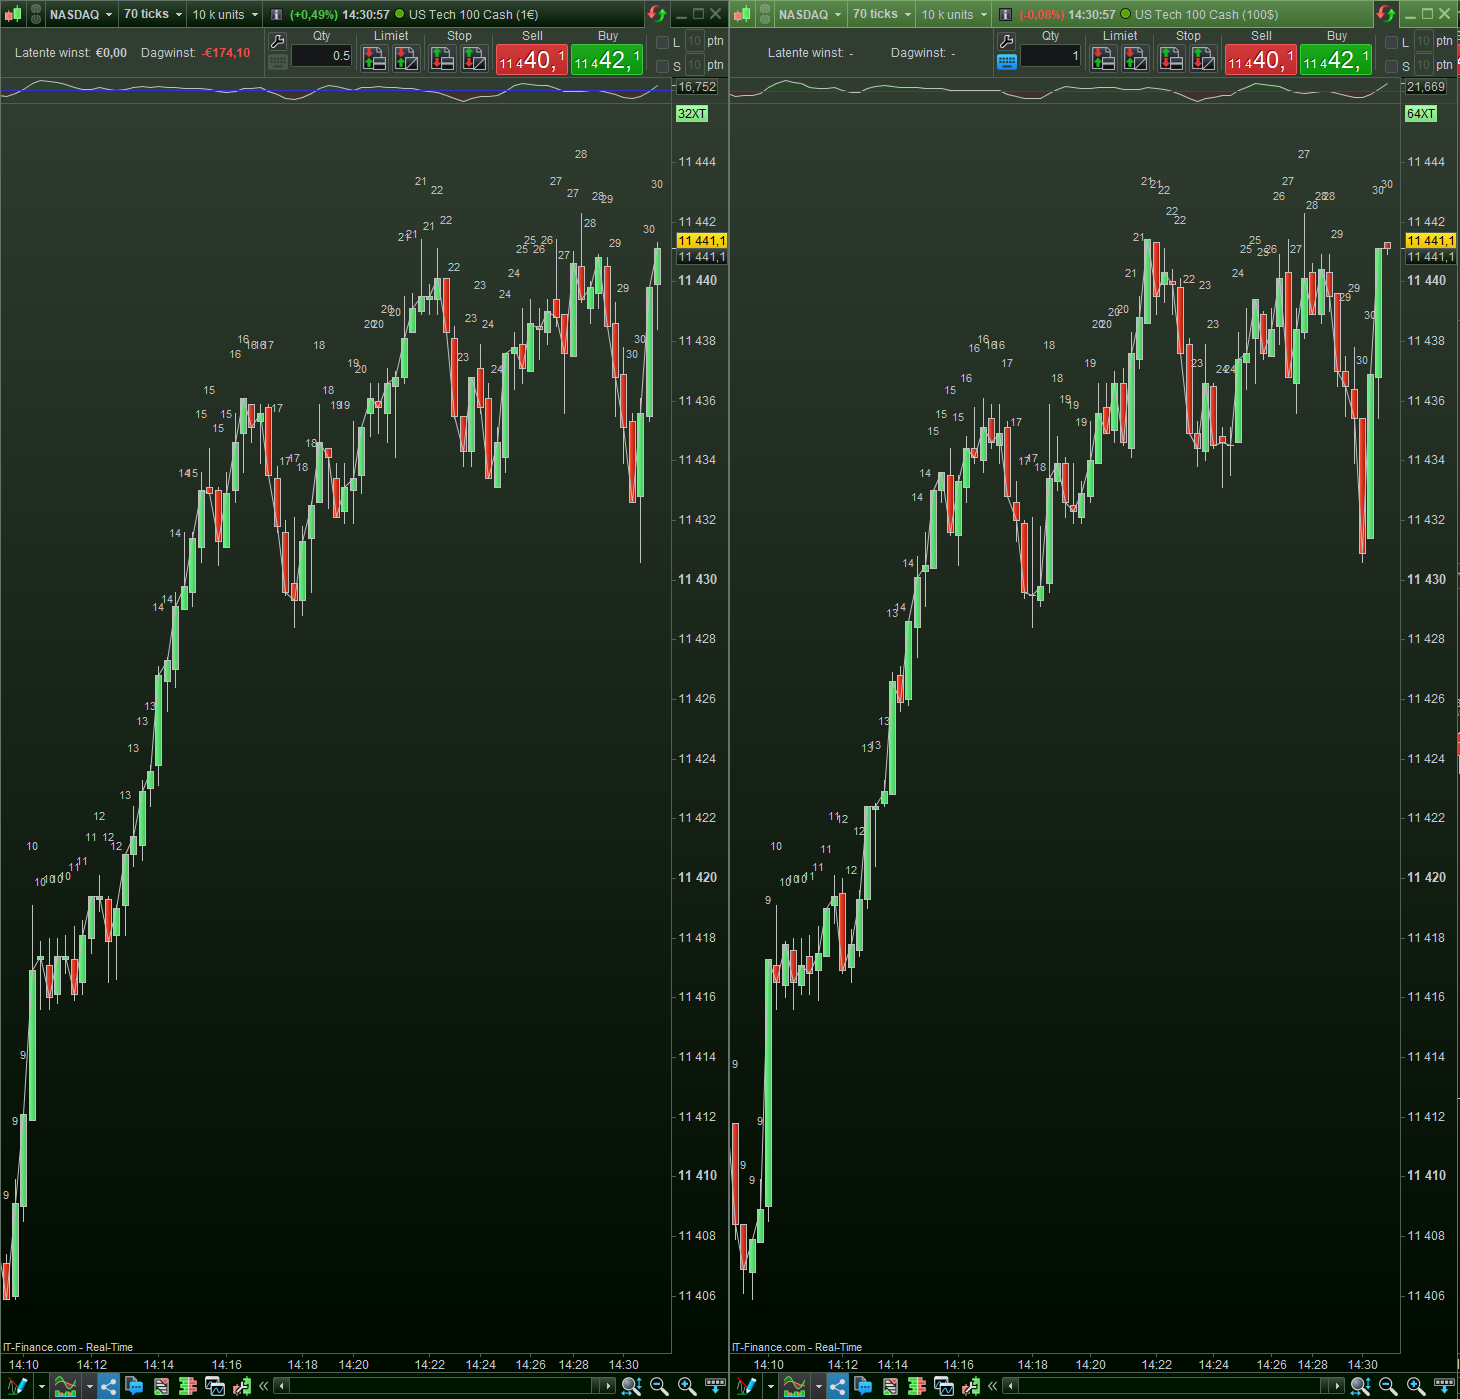Collapse toolbar with the double chevron, right chart
Screen dimensions: 1460x1399
tap(993, 1386)
